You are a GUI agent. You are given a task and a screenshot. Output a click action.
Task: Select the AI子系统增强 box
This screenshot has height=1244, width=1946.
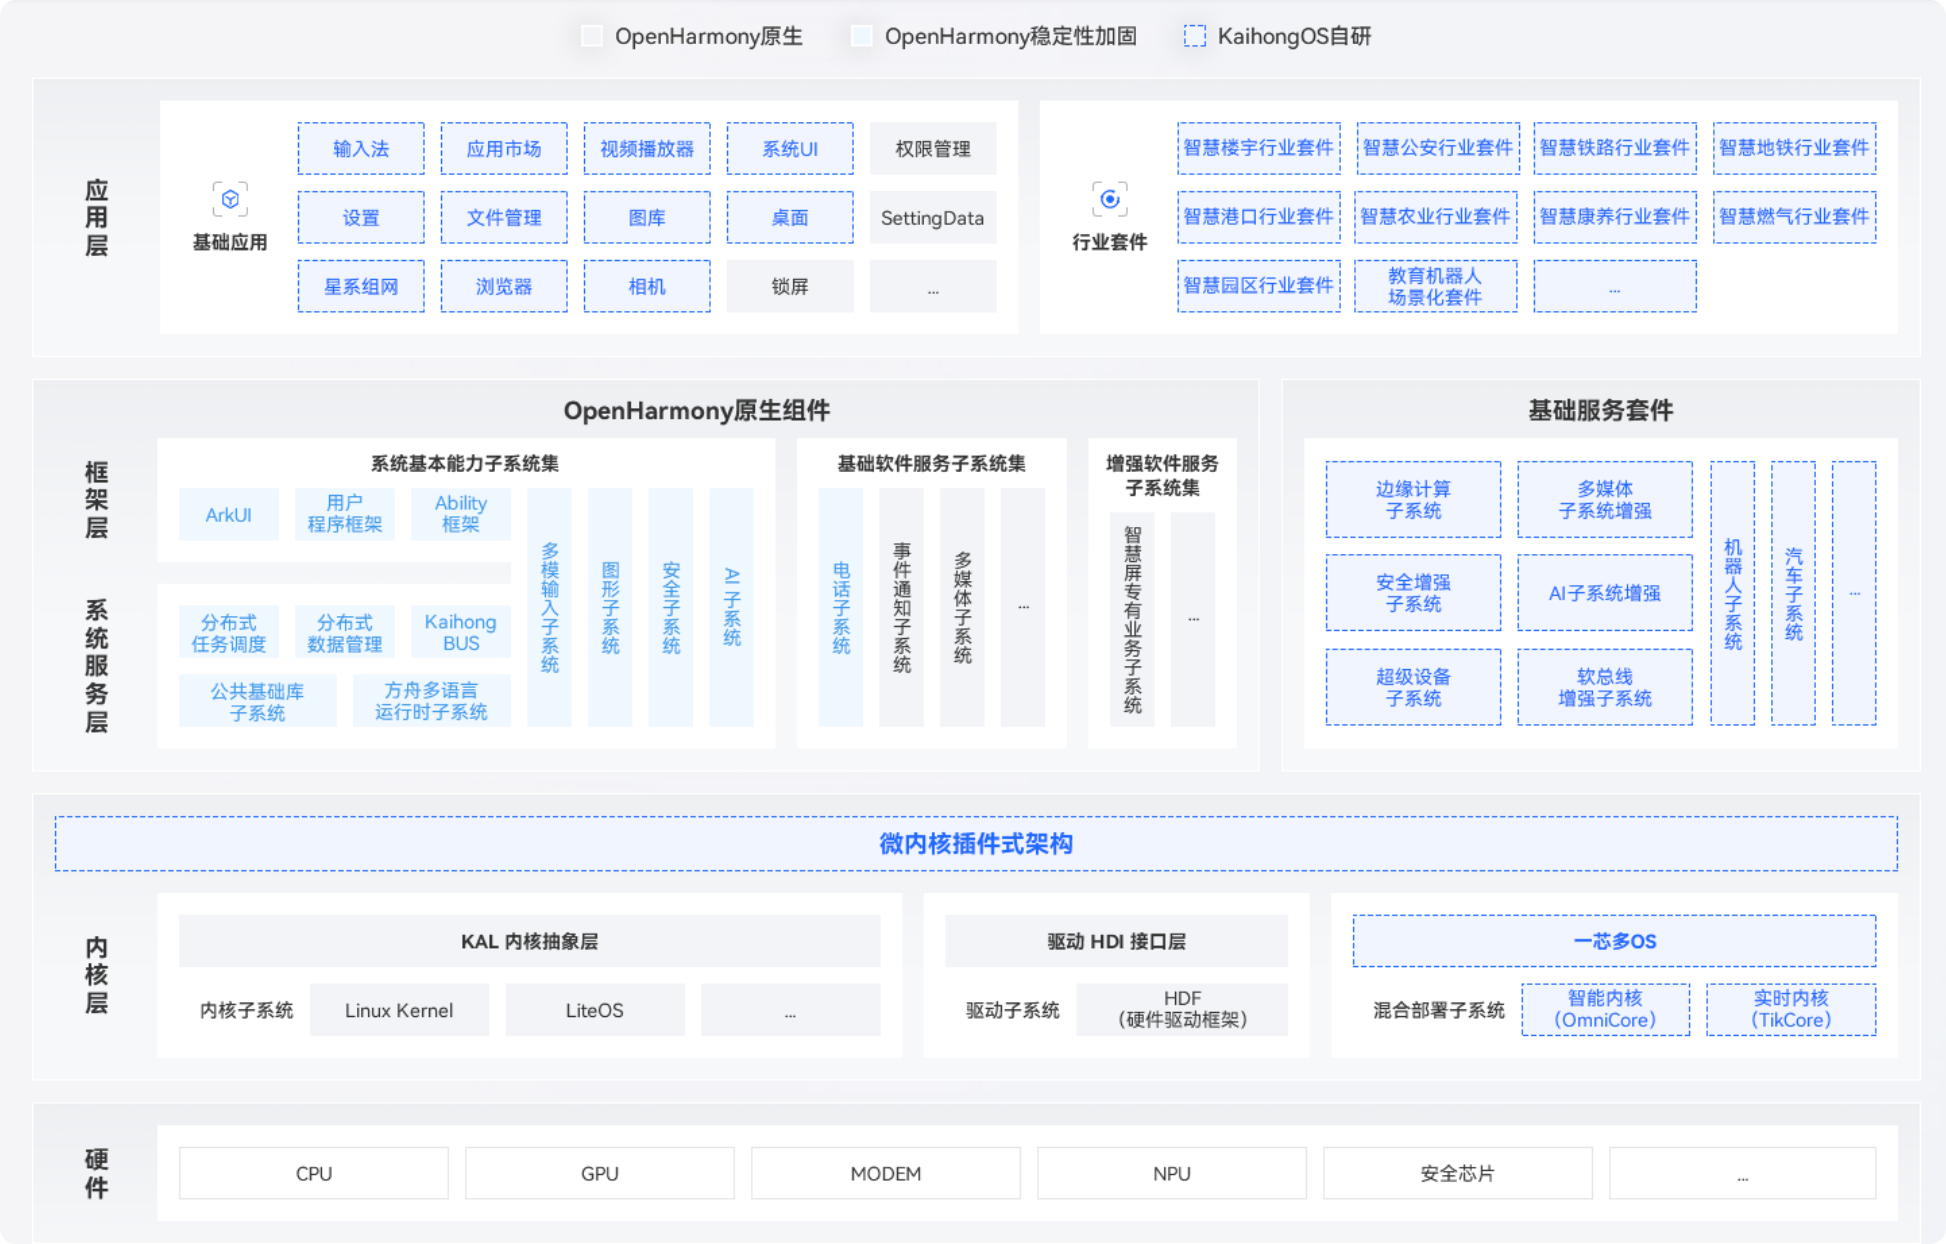[x=1605, y=593]
